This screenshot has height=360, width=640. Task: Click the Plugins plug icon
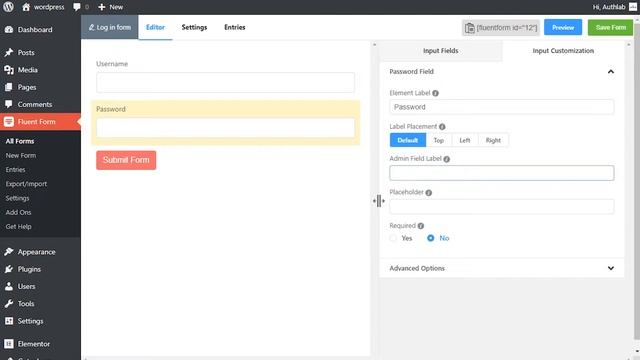(x=9, y=269)
